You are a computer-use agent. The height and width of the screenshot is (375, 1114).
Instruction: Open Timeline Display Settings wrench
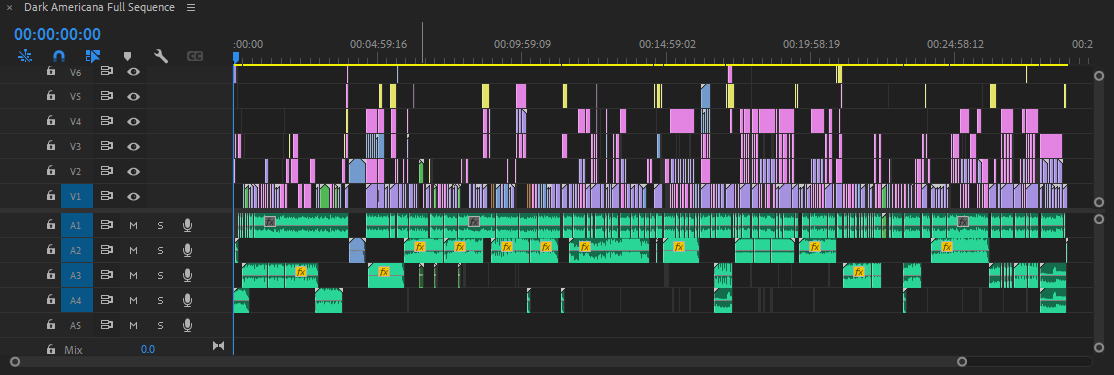161,55
